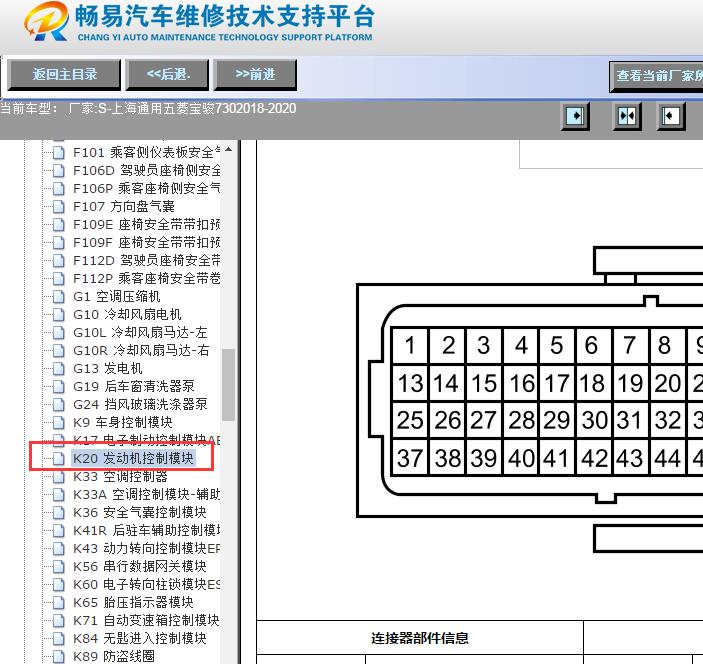This screenshot has height=664, width=703.
Task: Click the center split panel icon
Action: pos(626,116)
